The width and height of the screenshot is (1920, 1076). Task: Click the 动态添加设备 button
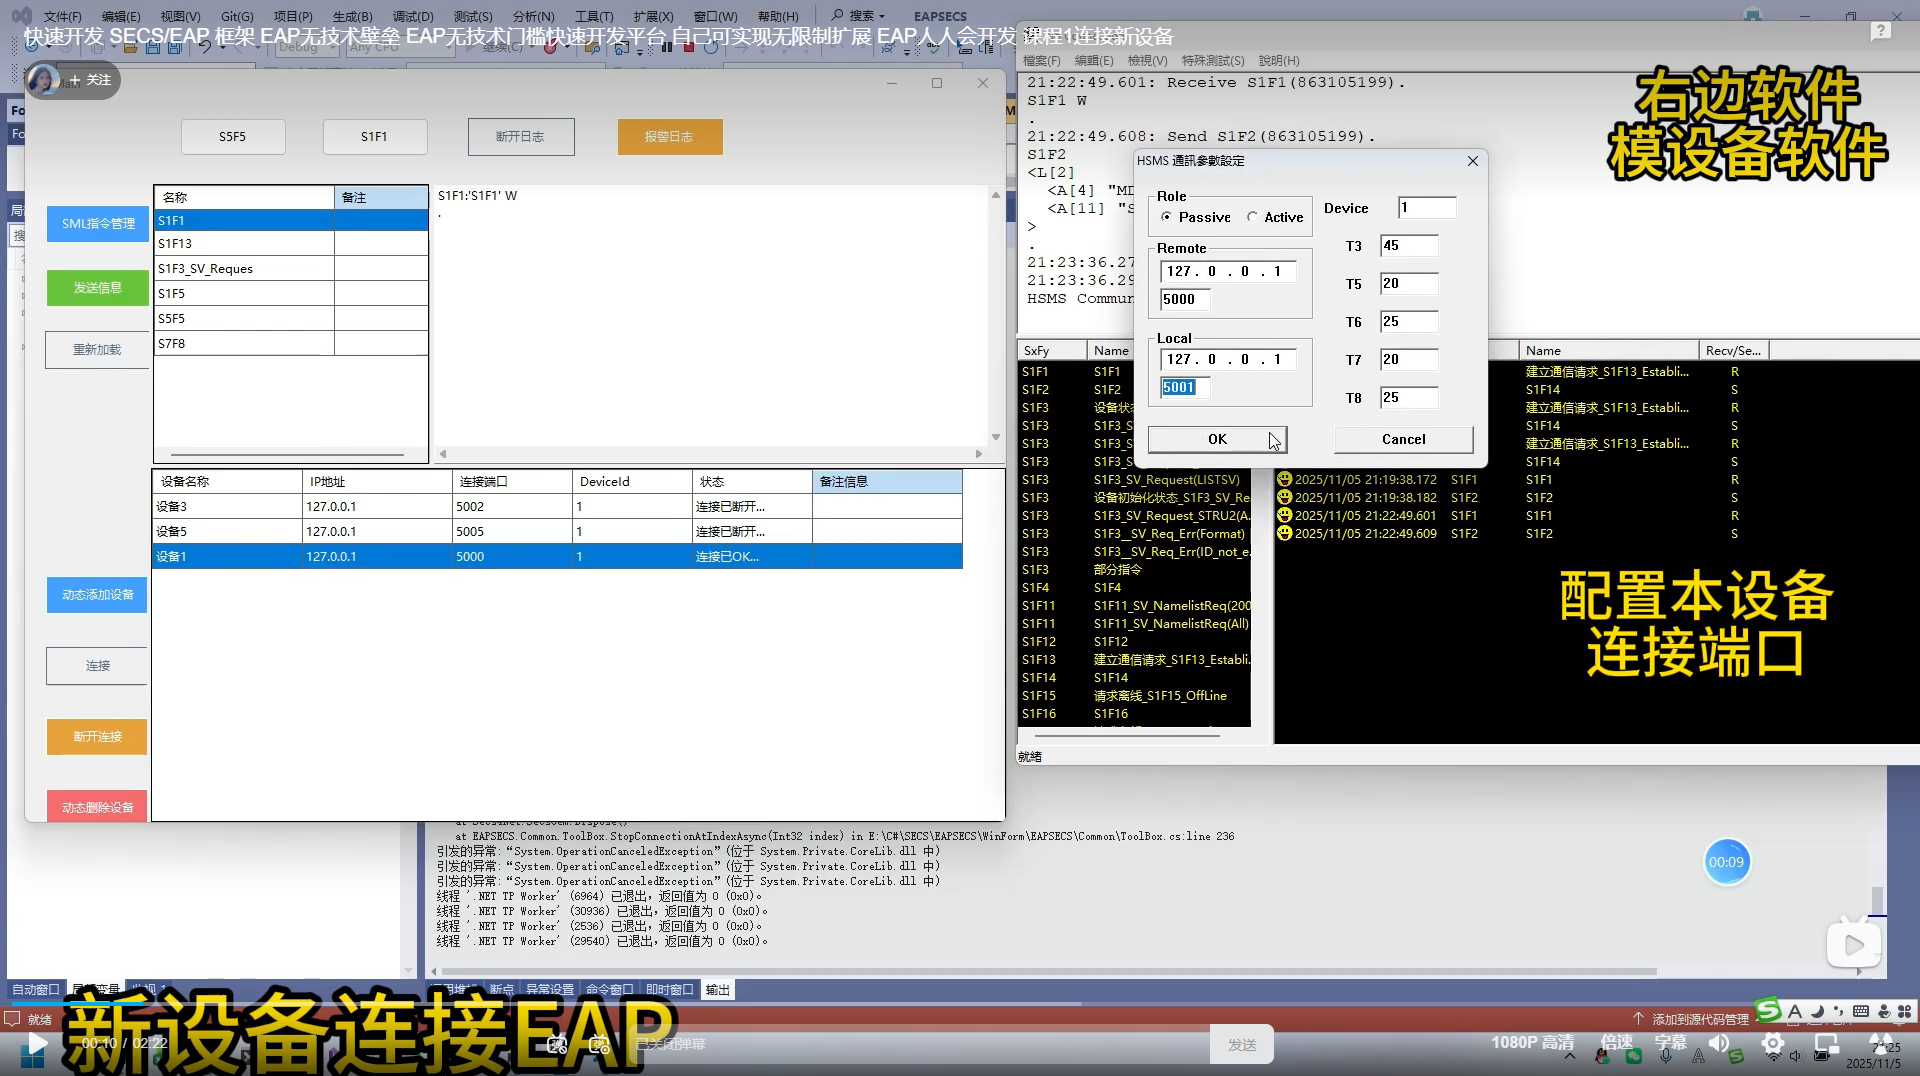click(98, 595)
